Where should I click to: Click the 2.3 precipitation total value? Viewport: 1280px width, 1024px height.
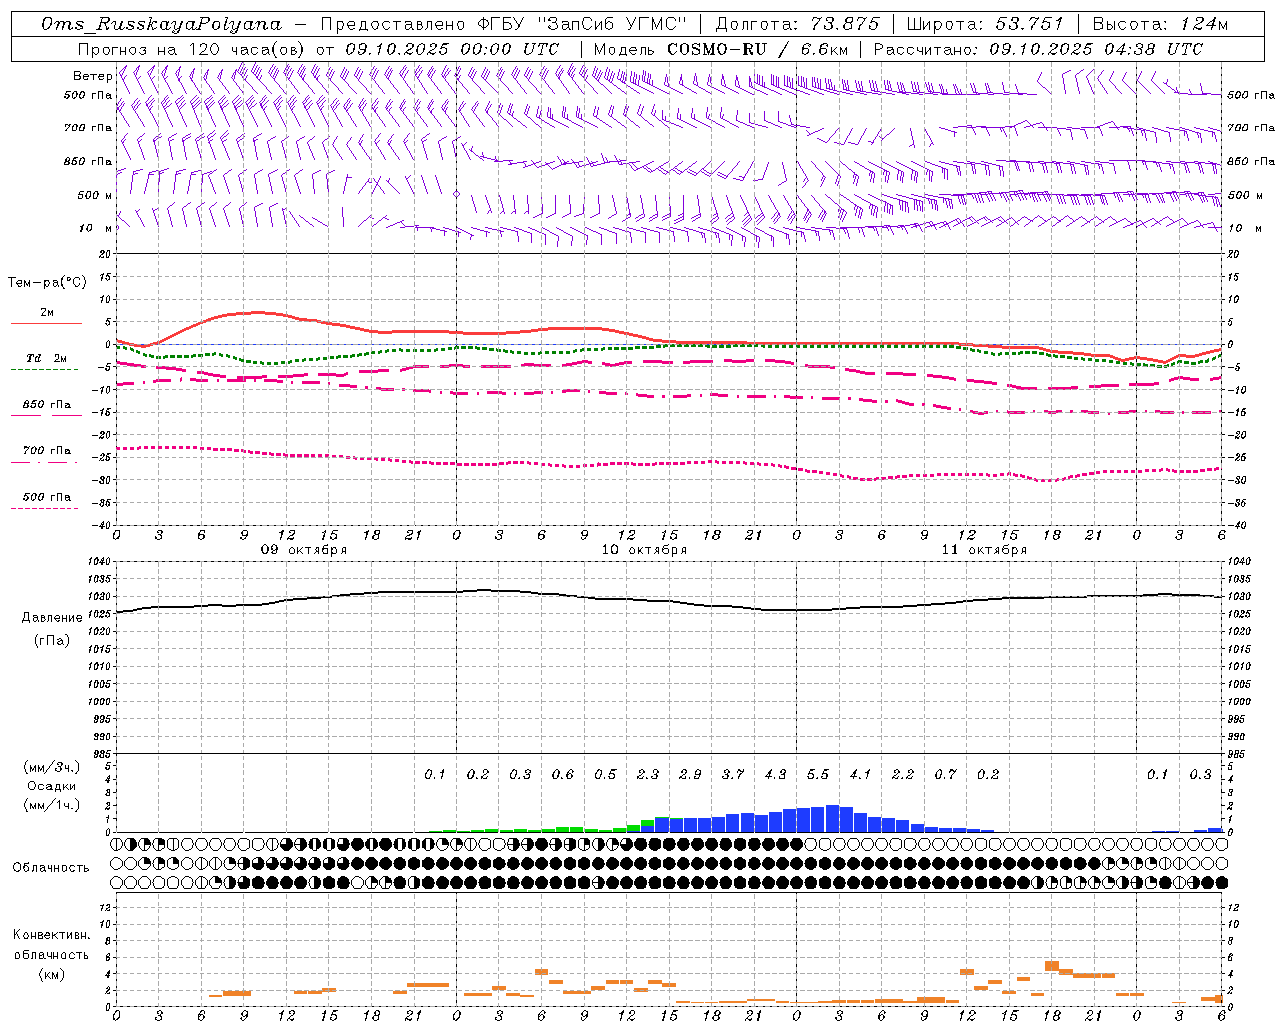648,774
